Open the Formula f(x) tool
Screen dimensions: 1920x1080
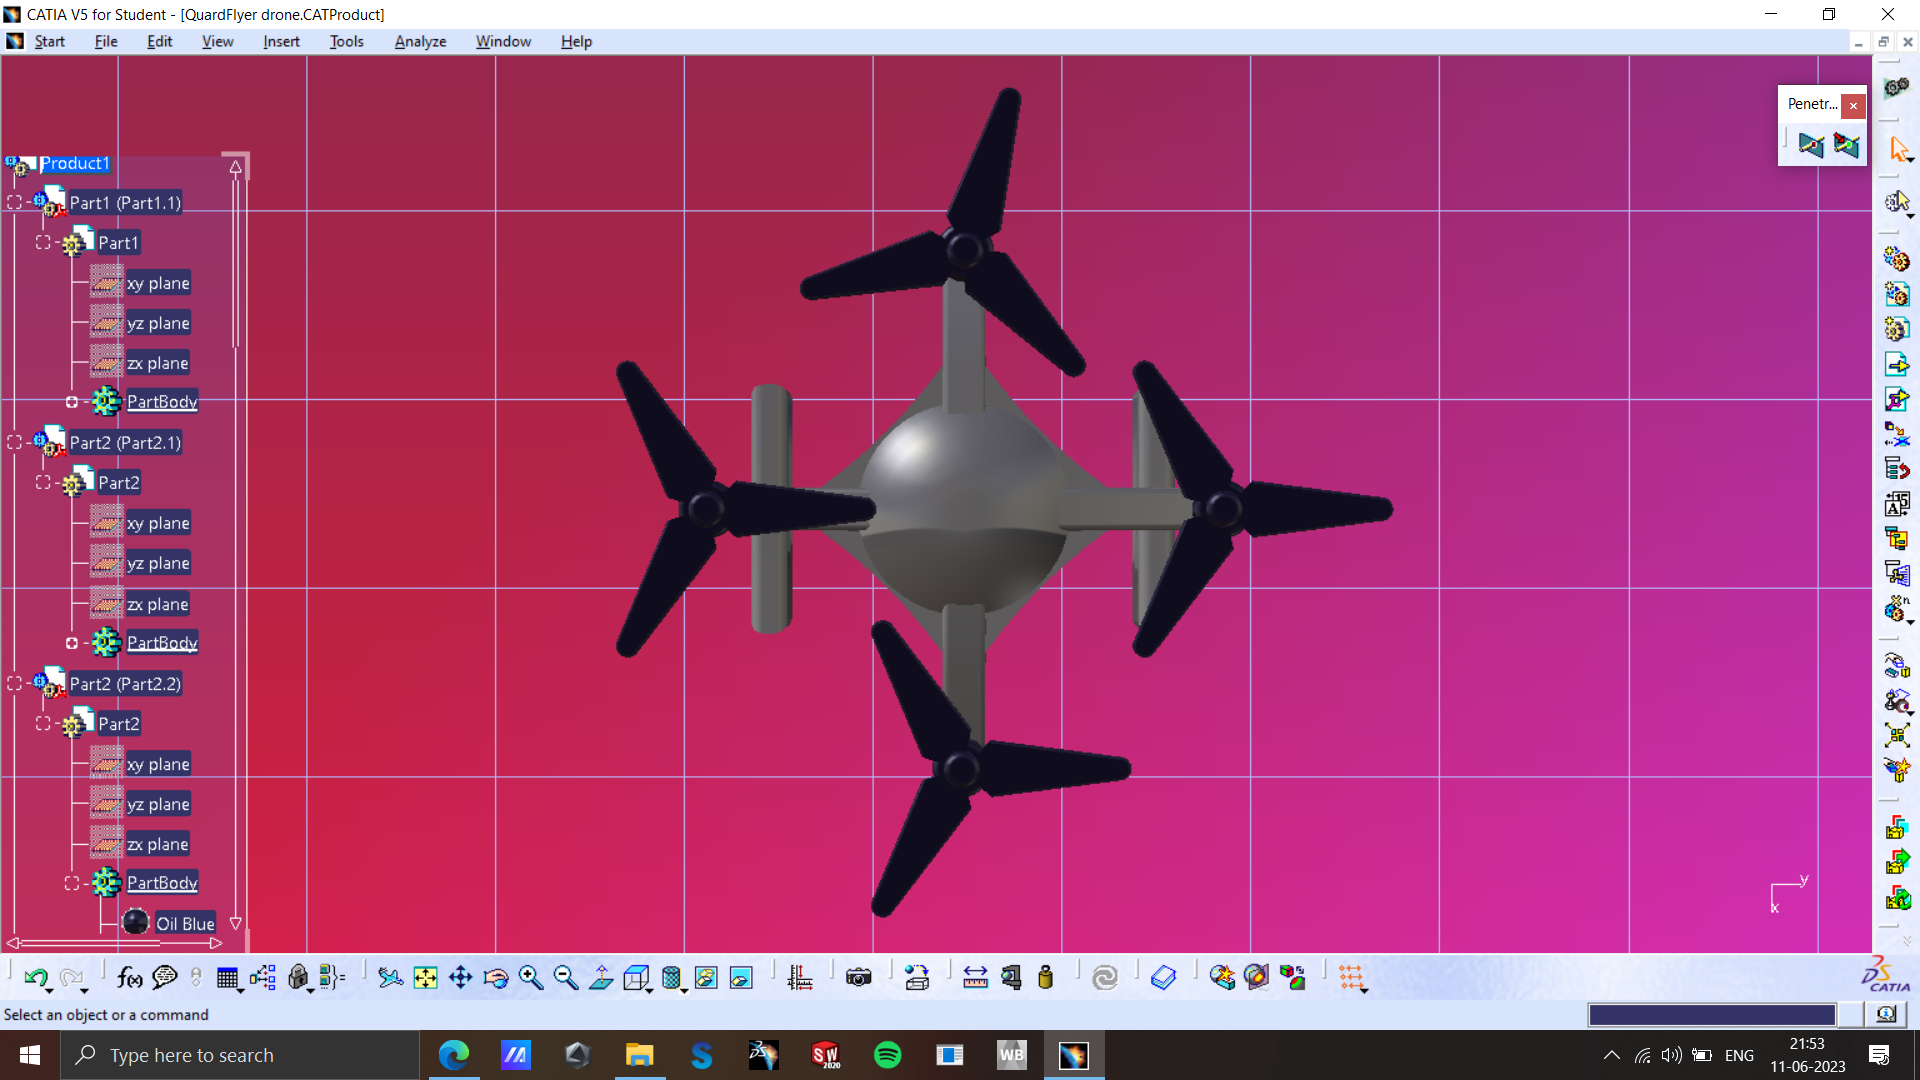[x=129, y=977]
